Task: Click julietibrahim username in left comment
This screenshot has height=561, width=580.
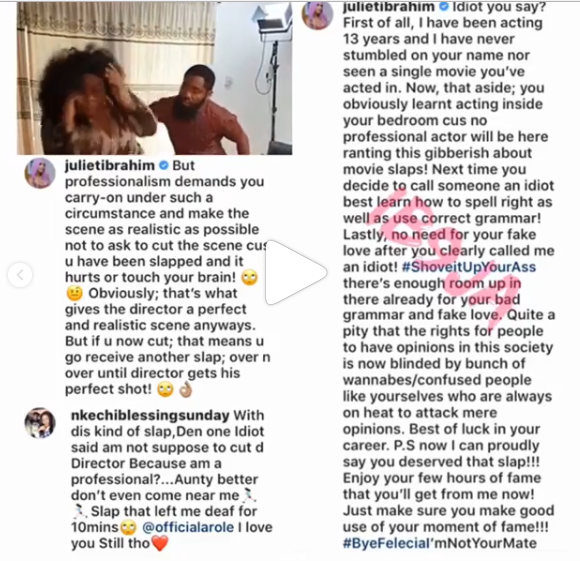Action: (x=110, y=165)
